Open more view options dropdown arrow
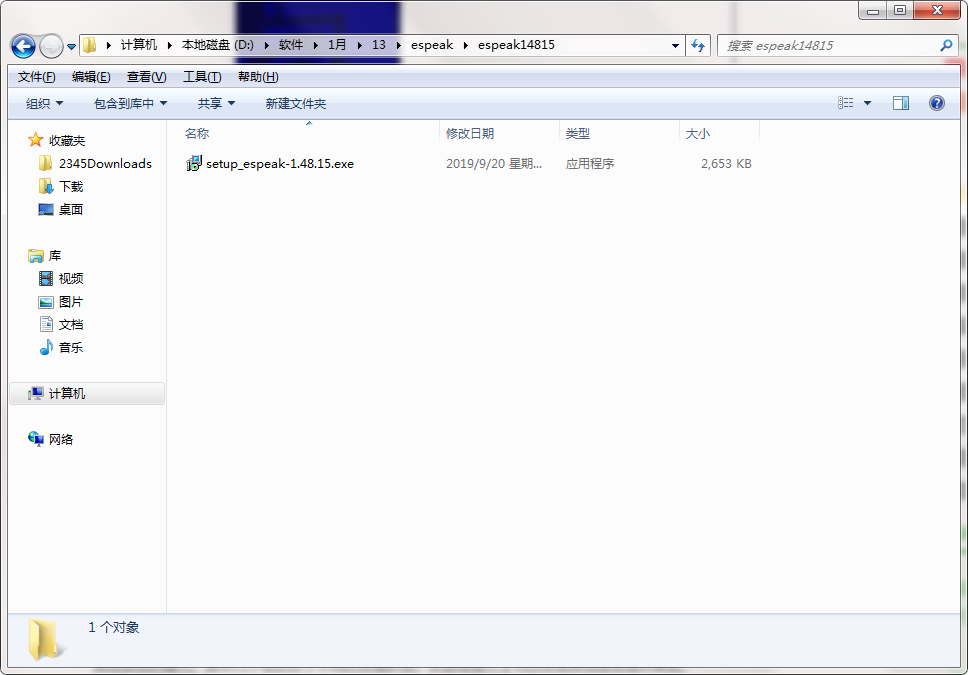 point(867,103)
